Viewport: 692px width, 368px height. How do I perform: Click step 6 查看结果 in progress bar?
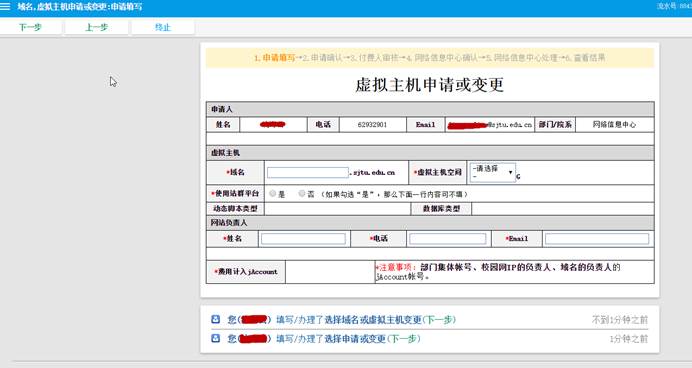(585, 58)
